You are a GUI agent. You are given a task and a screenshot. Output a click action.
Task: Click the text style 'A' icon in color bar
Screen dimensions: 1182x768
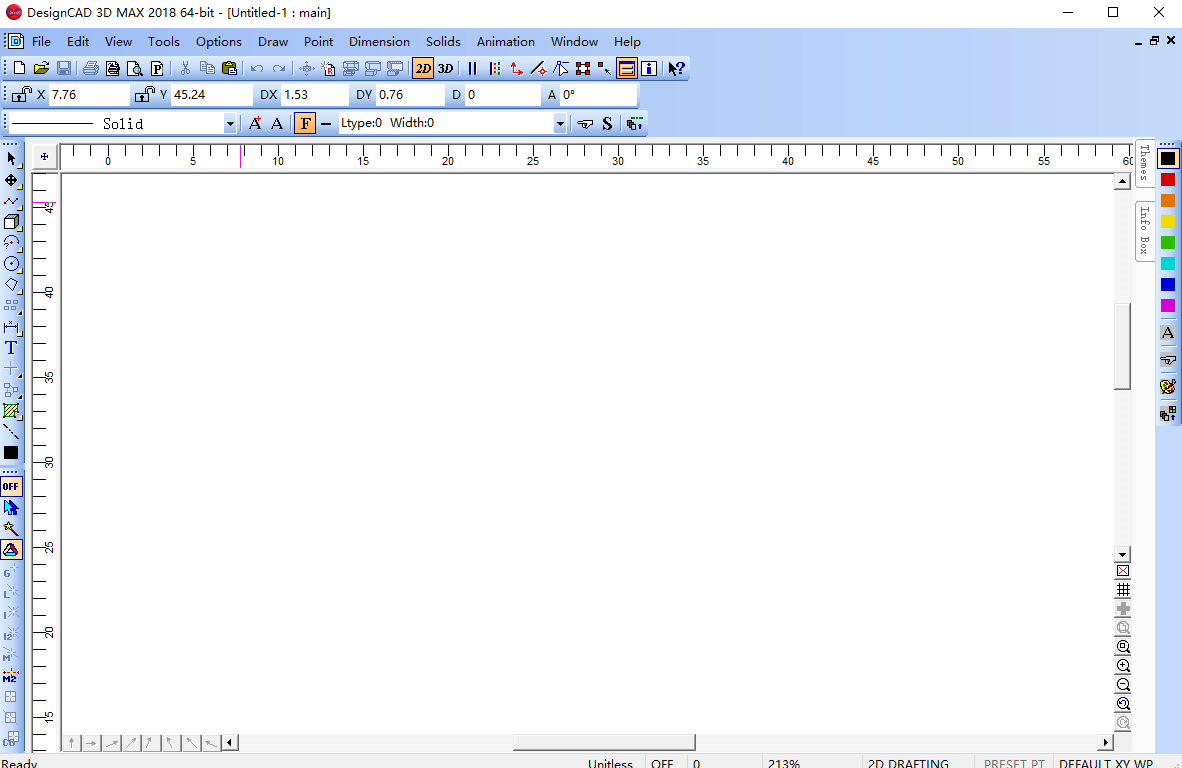(1168, 332)
